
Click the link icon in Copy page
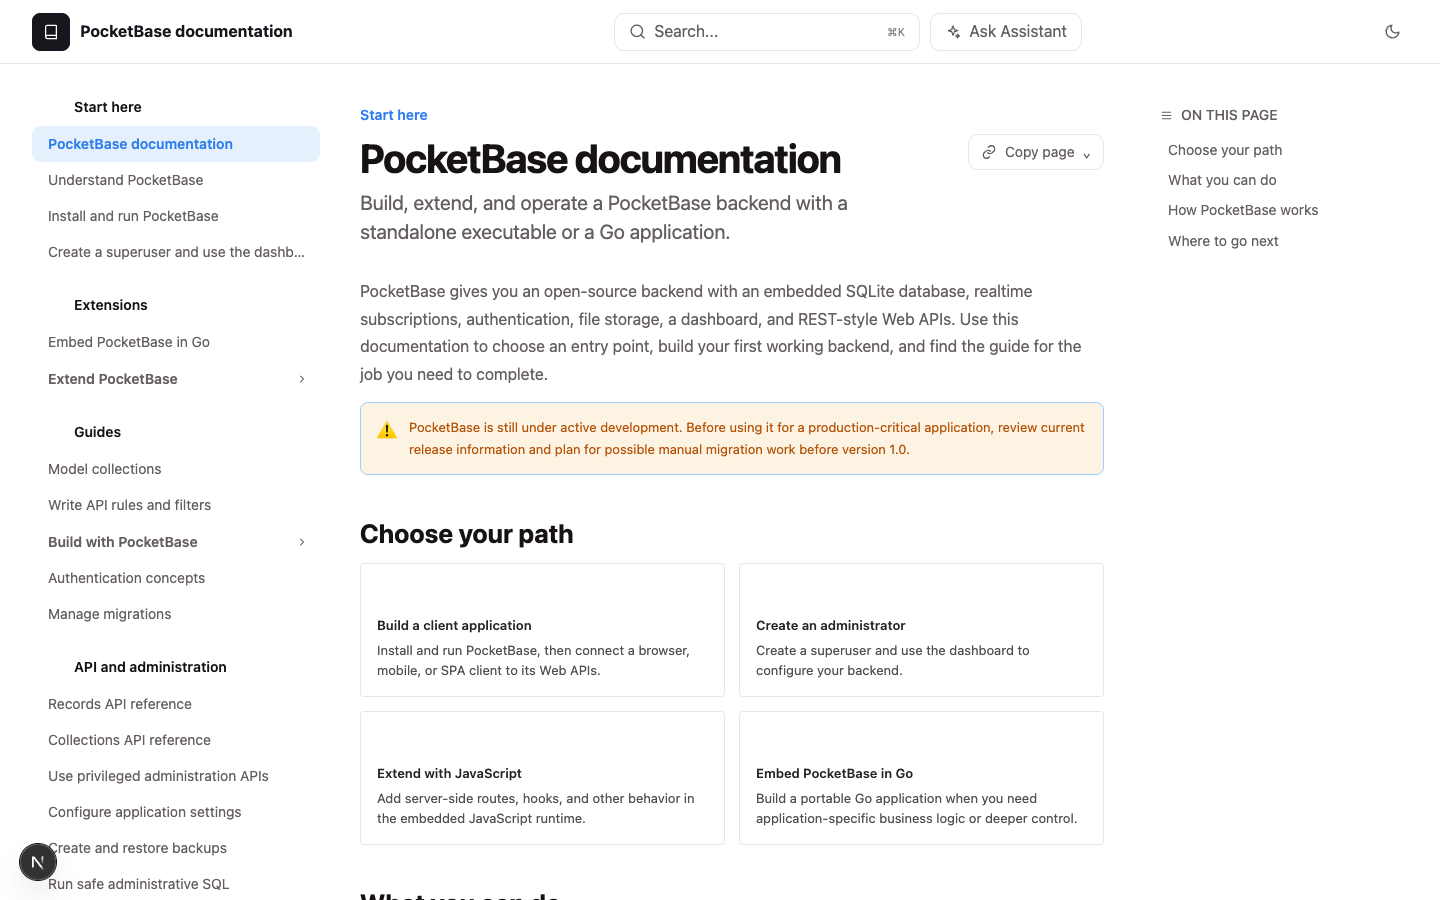[989, 152]
